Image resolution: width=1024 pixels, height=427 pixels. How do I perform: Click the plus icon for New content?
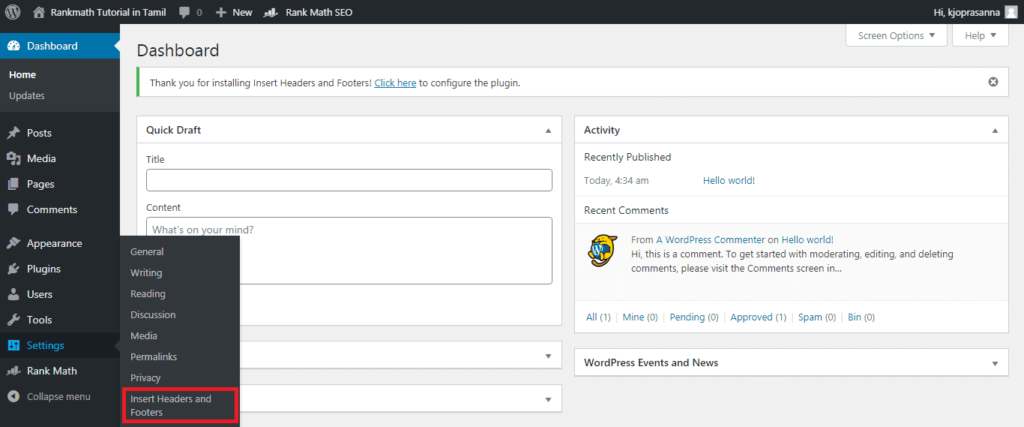[221, 12]
